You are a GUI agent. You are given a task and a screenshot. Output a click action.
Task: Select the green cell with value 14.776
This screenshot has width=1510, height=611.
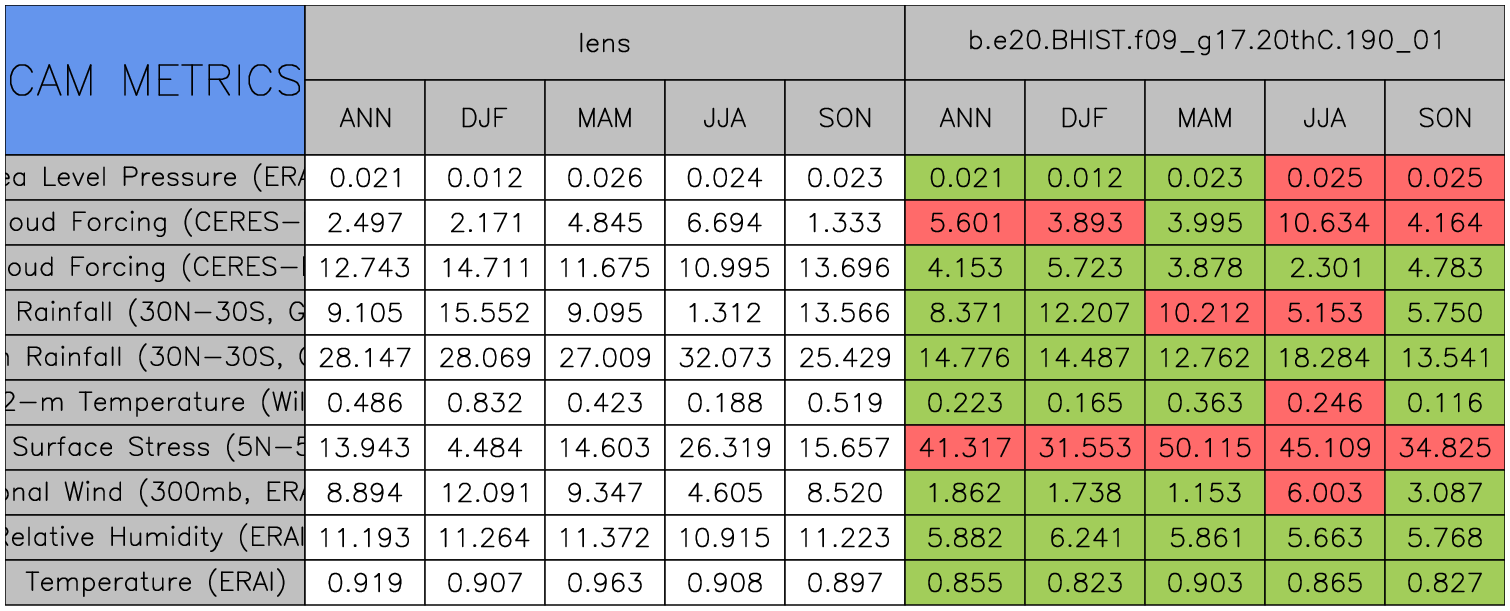(965, 357)
